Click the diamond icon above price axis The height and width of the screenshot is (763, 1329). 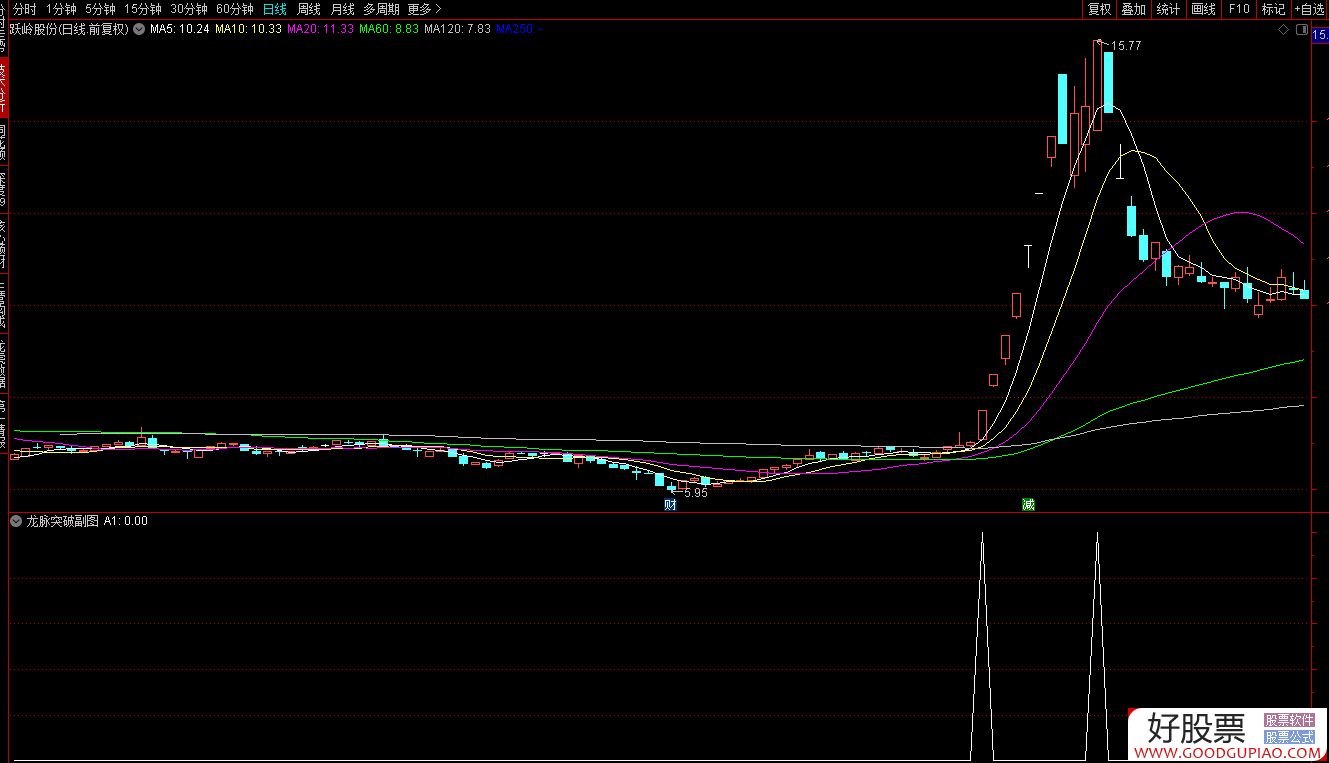point(1284,29)
